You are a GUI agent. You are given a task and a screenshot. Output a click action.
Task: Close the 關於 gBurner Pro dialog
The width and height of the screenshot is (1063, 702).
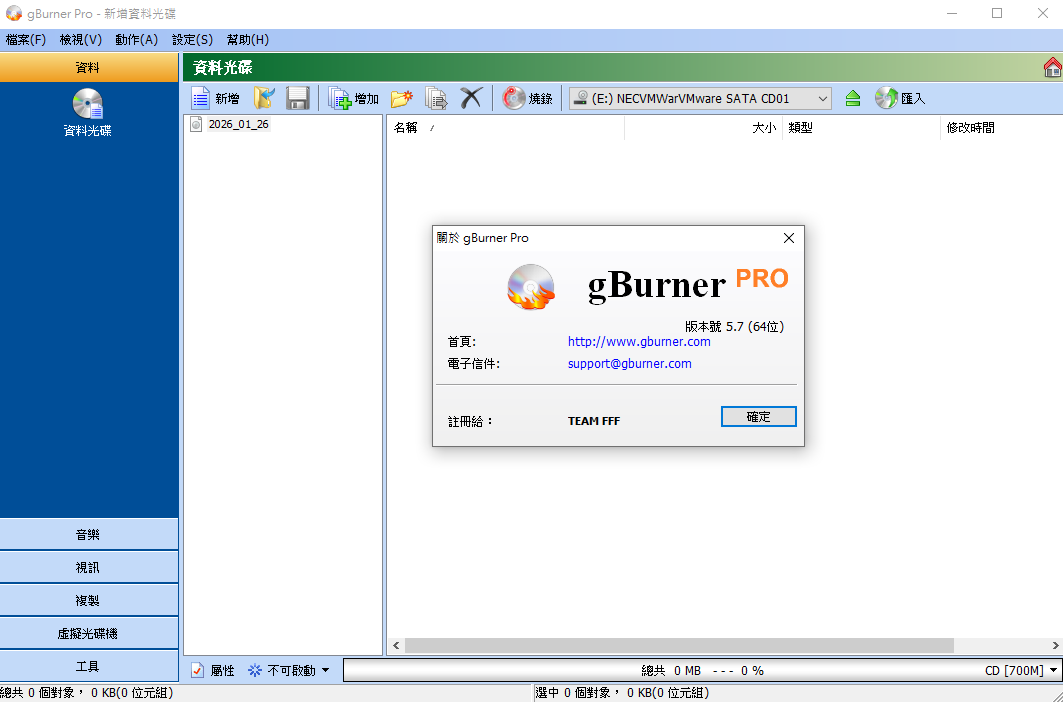(x=788, y=238)
